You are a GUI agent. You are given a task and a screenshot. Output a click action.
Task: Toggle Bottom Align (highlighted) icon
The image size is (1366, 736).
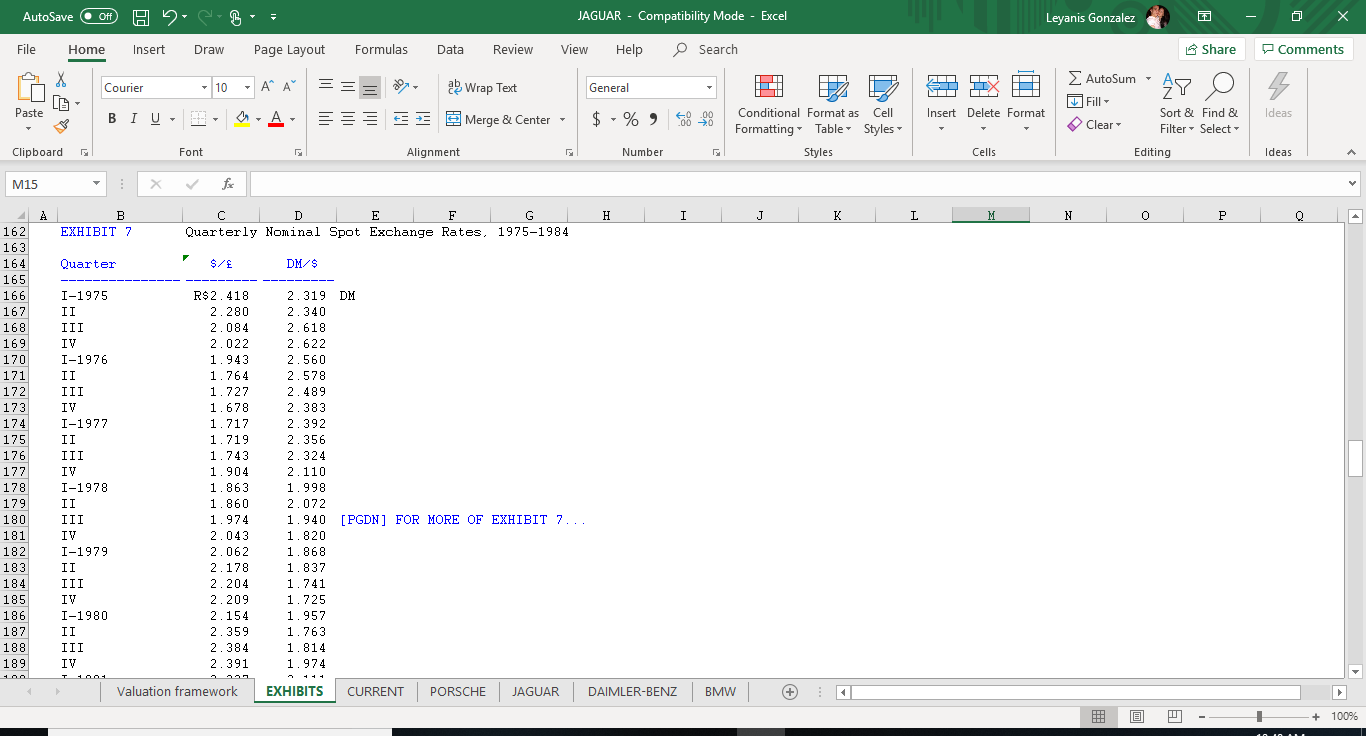pyautogui.click(x=370, y=88)
